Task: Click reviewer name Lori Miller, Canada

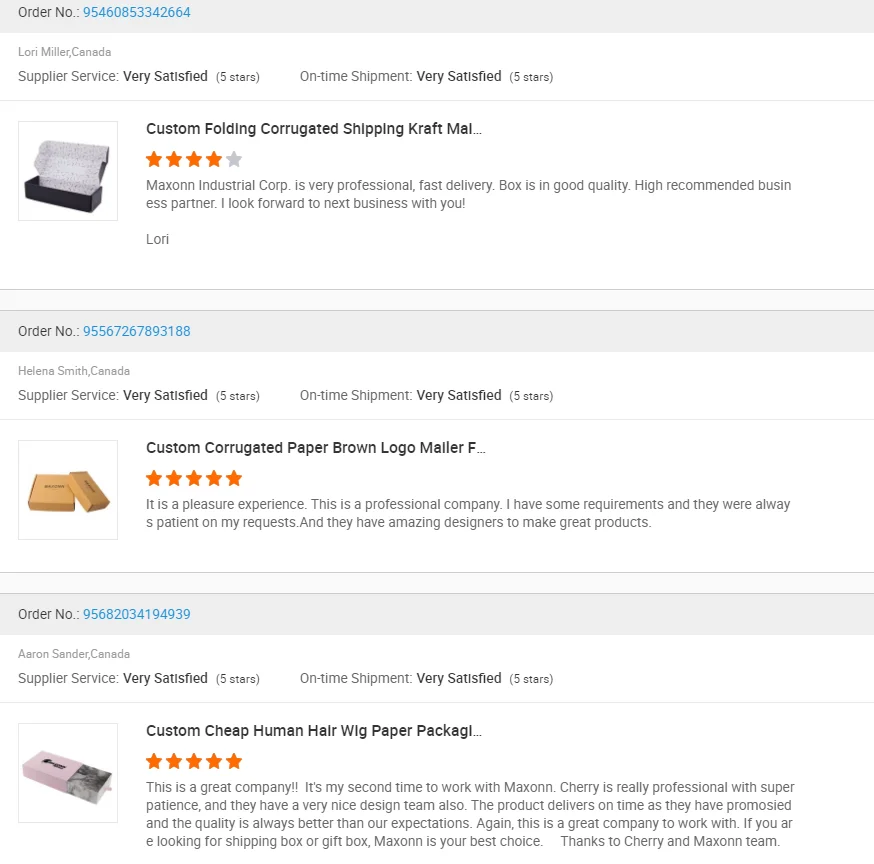Action: pyautogui.click(x=64, y=52)
